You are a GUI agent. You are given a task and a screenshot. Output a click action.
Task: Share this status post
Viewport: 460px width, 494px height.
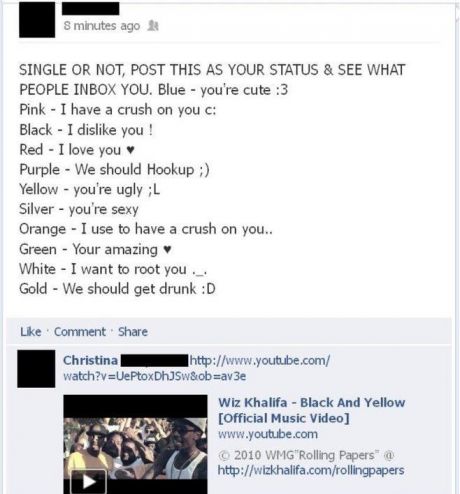[x=133, y=332]
